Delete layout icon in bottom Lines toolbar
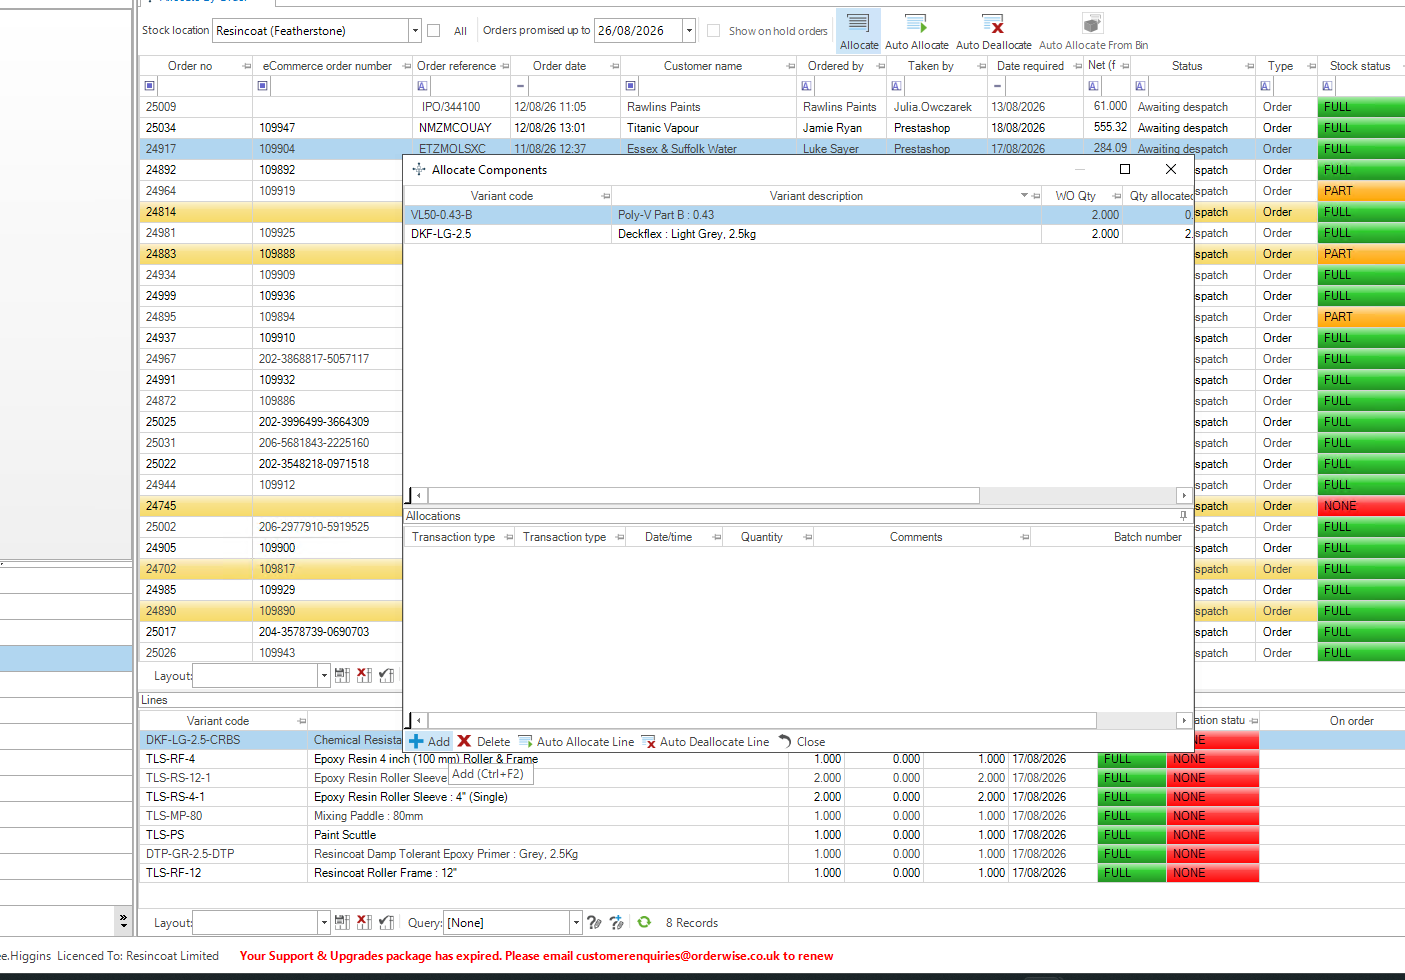This screenshot has width=1405, height=980. click(x=364, y=922)
